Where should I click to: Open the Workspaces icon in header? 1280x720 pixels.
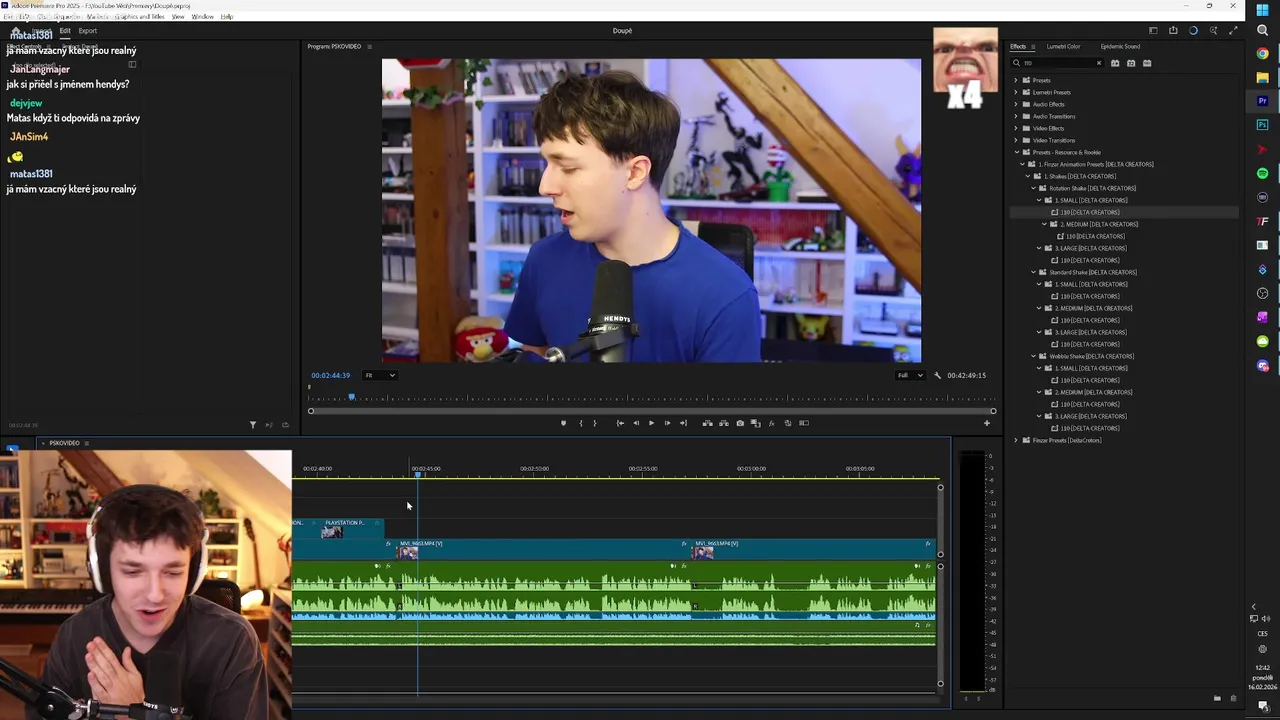click(x=1153, y=30)
